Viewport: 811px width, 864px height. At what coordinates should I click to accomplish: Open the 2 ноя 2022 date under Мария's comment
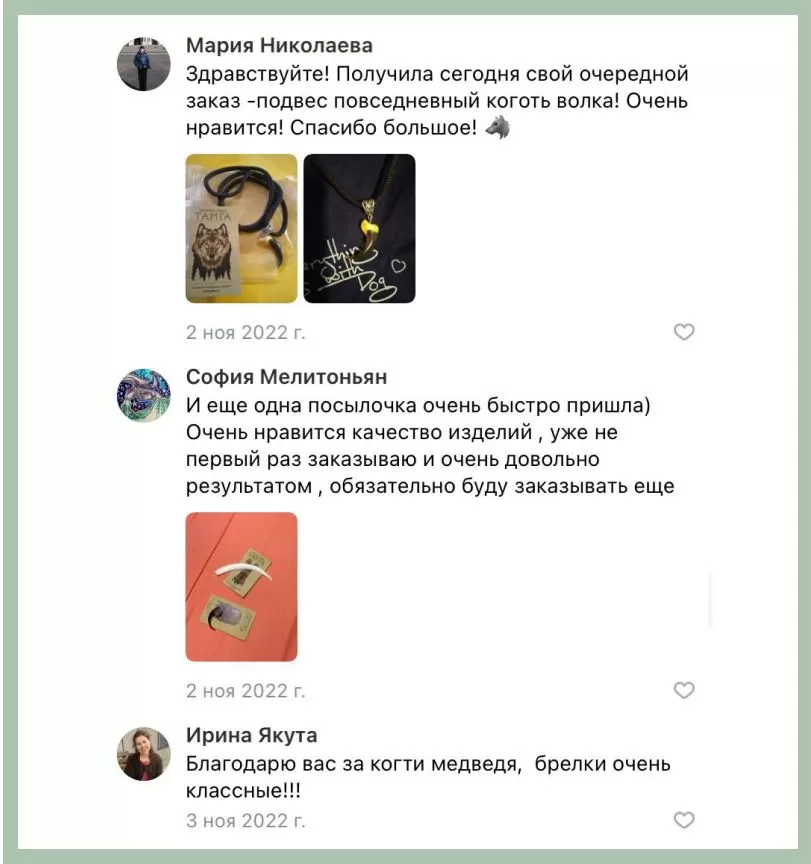click(245, 332)
